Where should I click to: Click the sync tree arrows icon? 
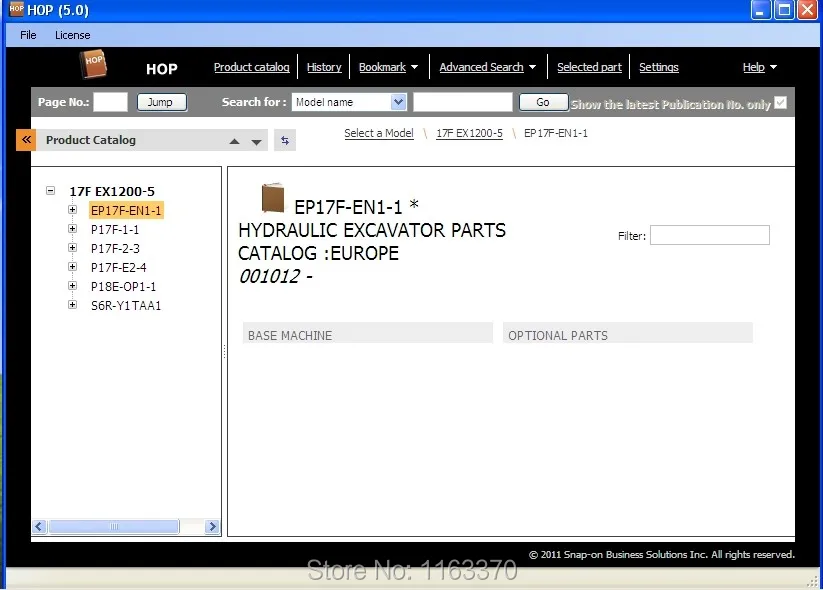(284, 140)
